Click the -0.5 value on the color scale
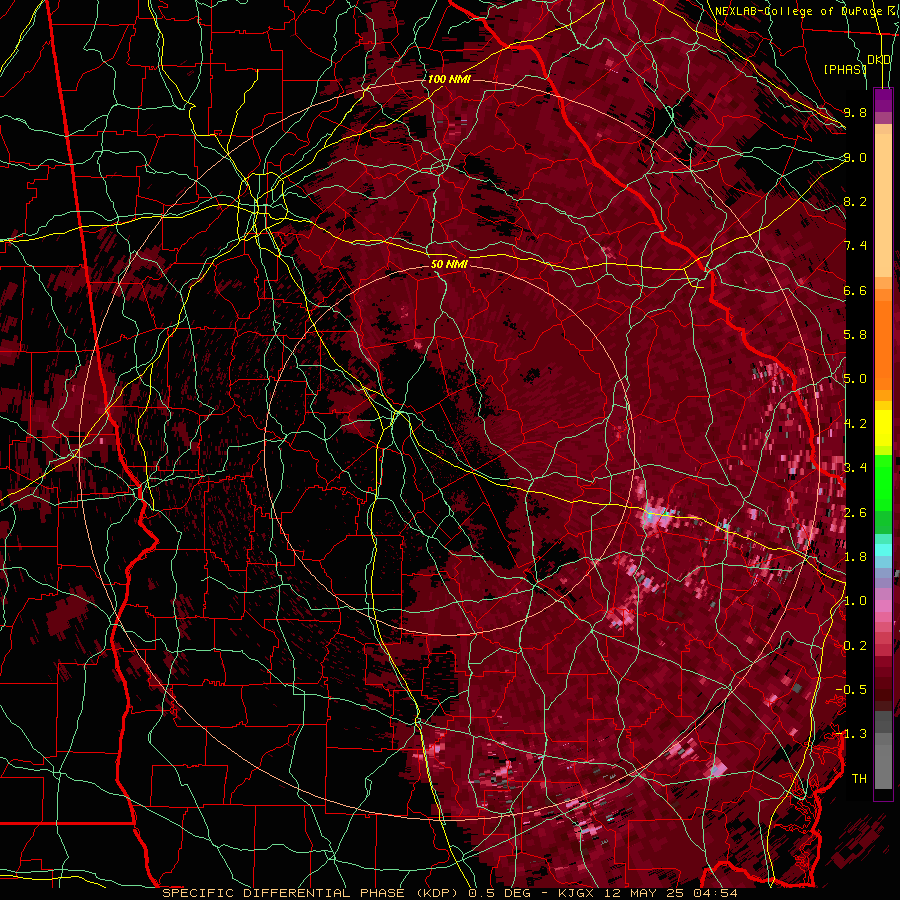 pos(851,690)
